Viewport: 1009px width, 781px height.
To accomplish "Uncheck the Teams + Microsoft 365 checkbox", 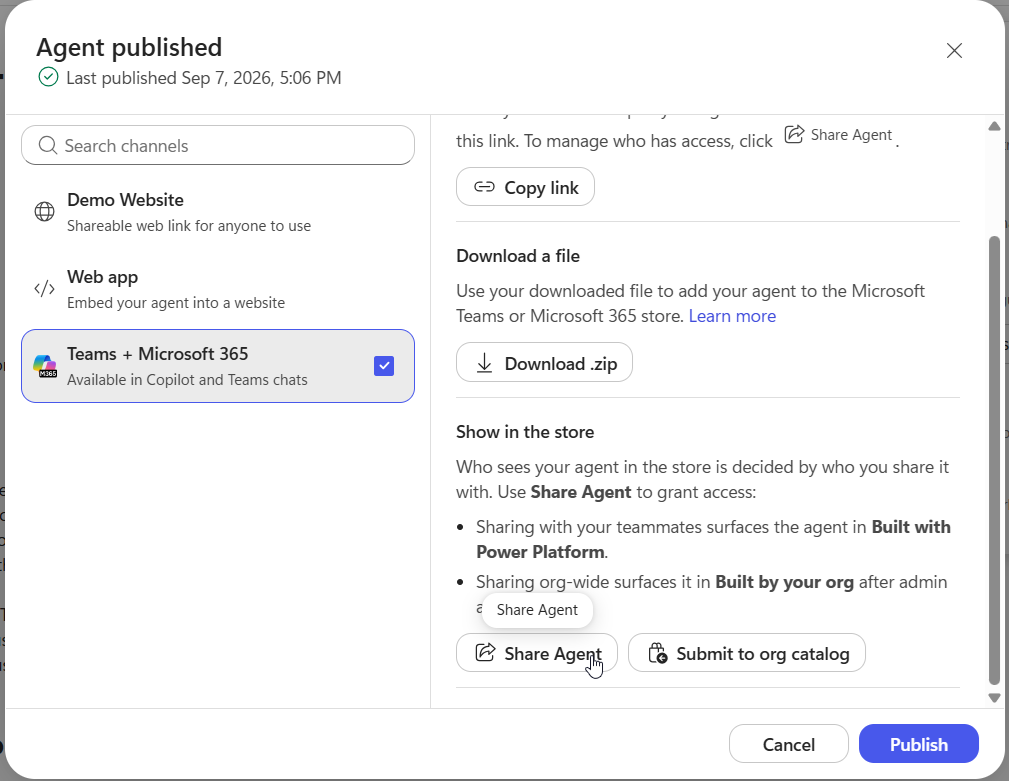I will [x=384, y=366].
